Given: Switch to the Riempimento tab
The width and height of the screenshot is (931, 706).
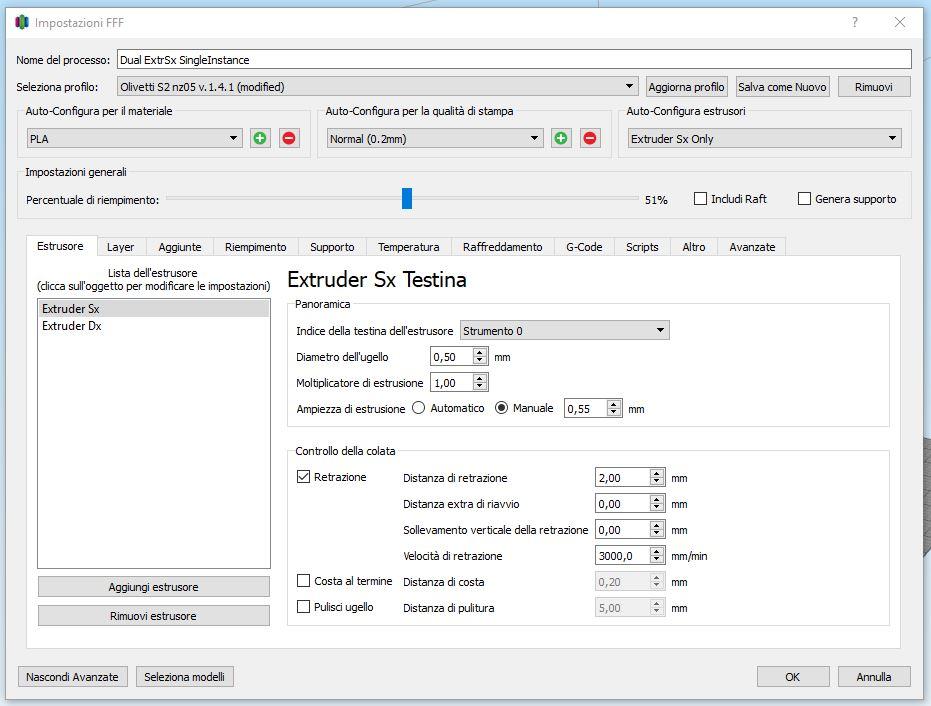Looking at the screenshot, I should tap(255, 247).
